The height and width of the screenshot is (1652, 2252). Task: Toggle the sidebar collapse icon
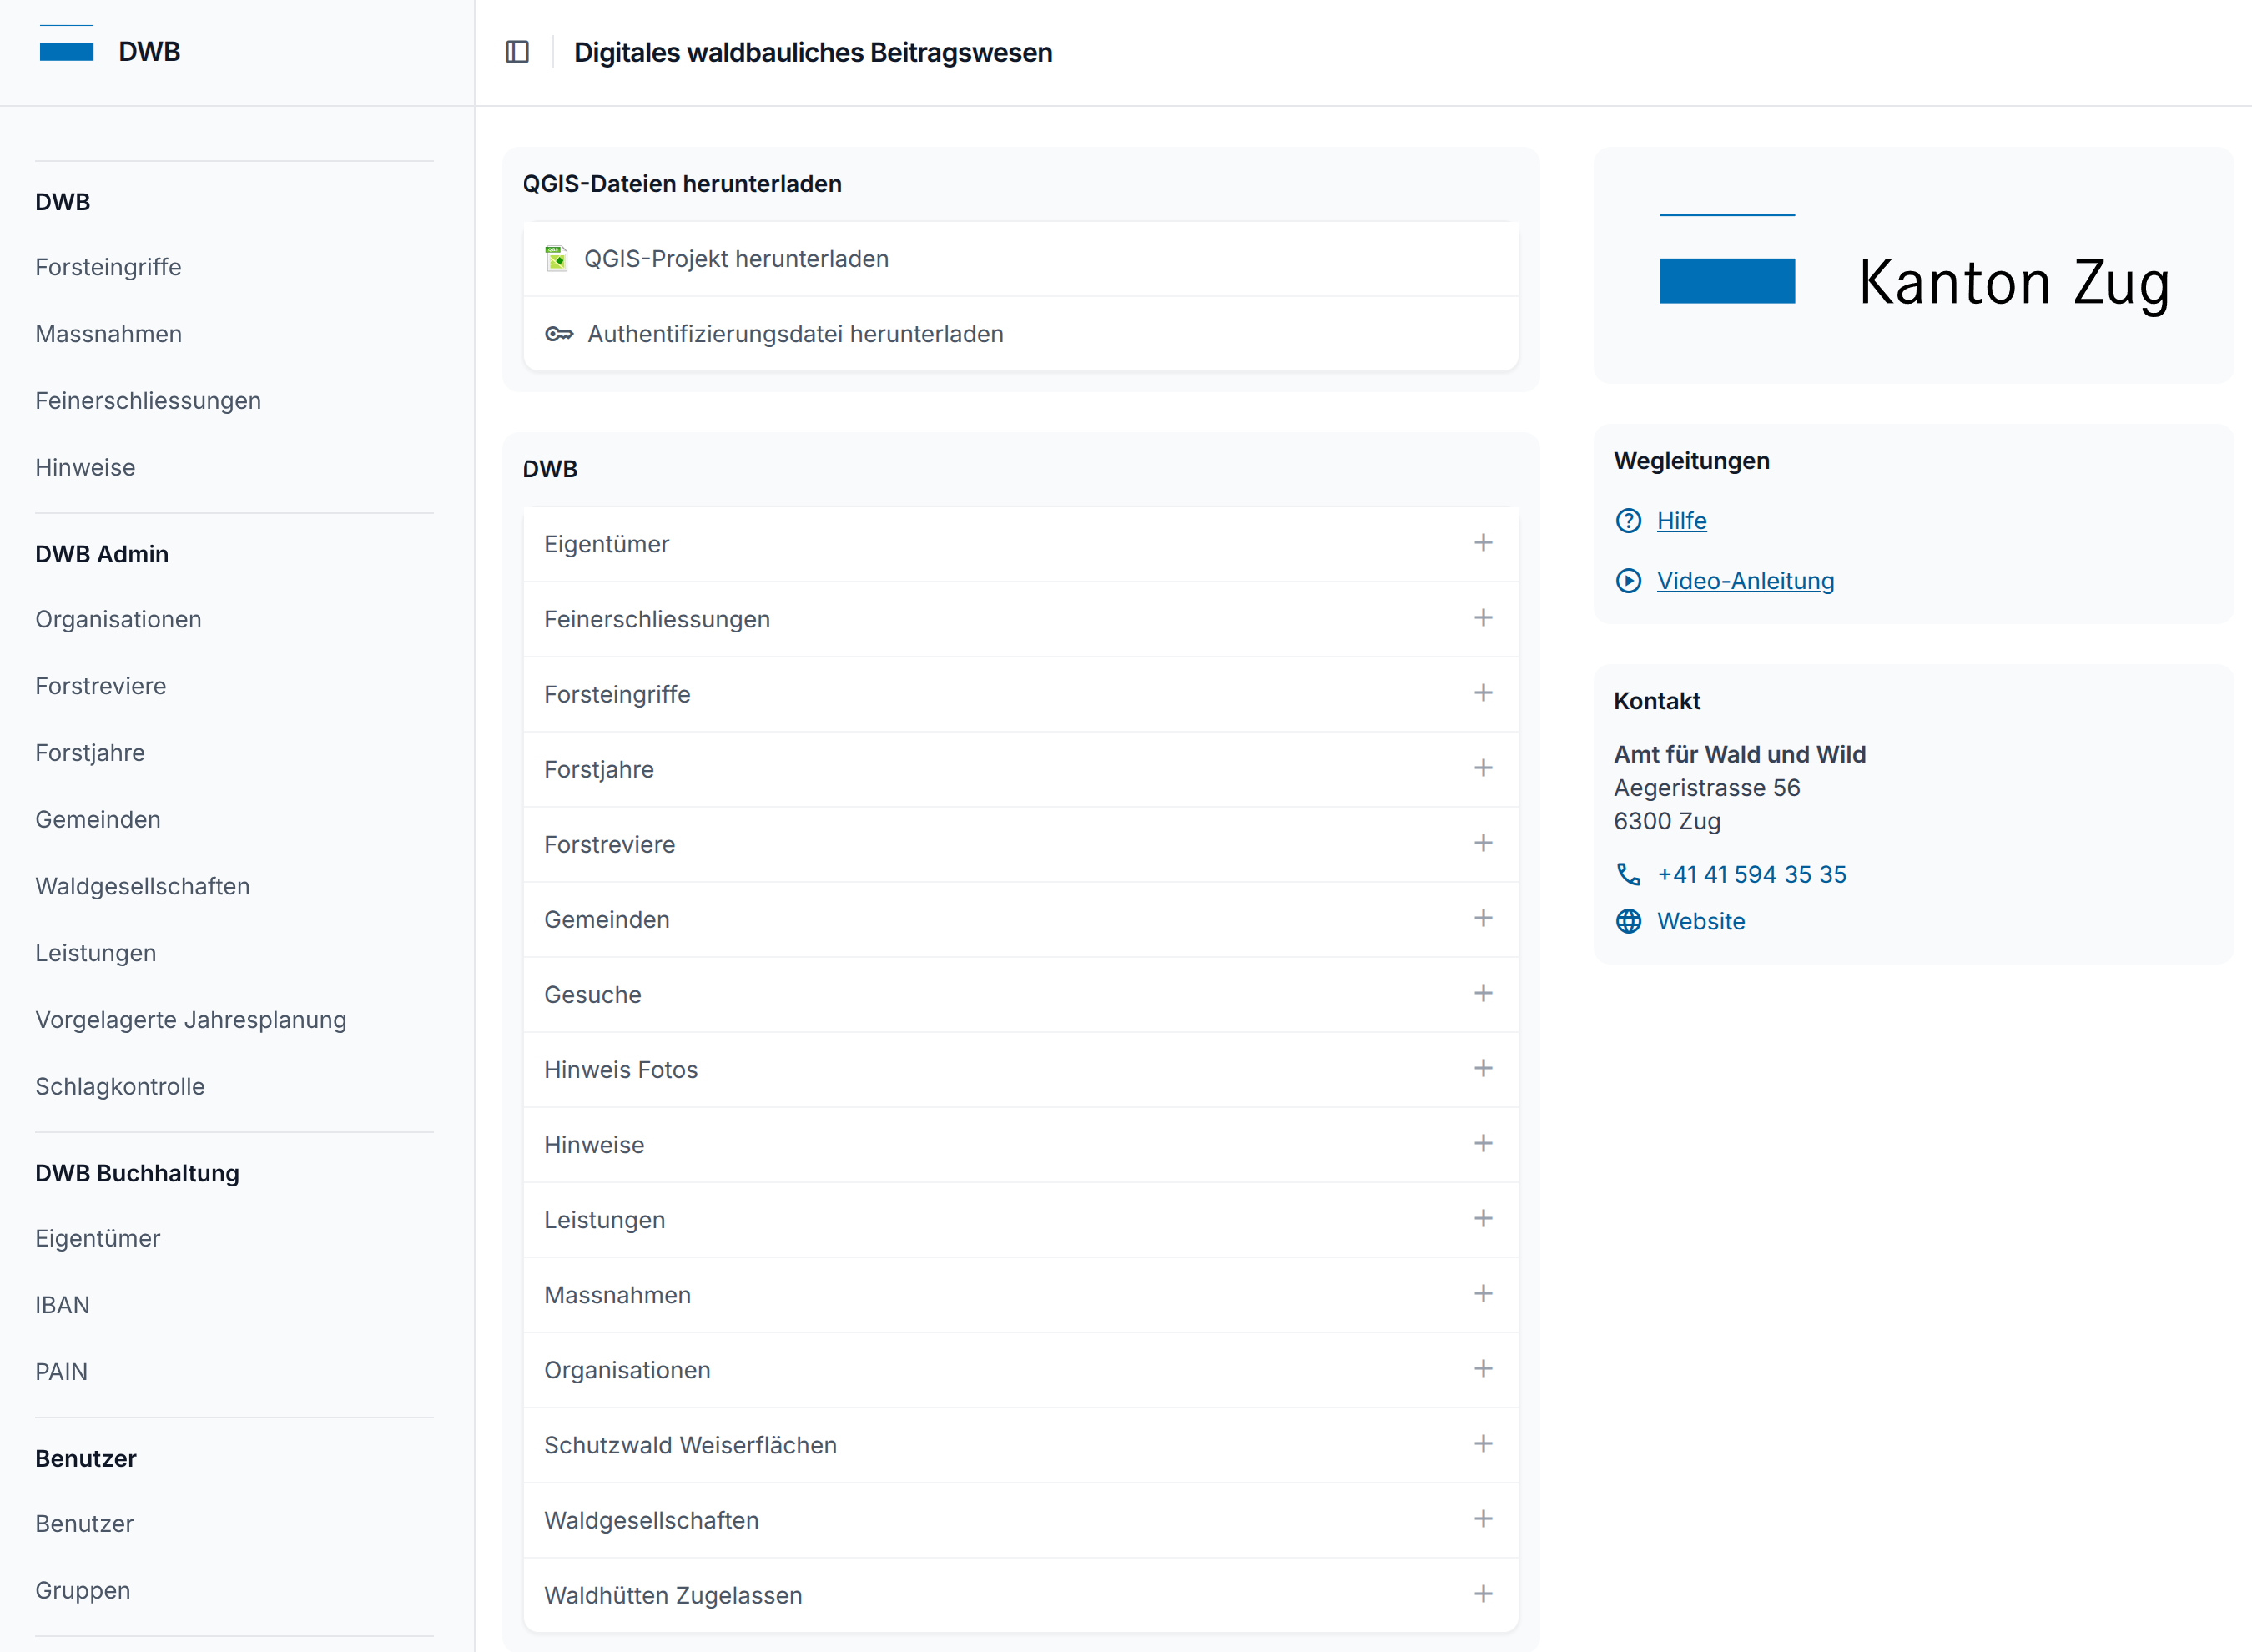517,52
